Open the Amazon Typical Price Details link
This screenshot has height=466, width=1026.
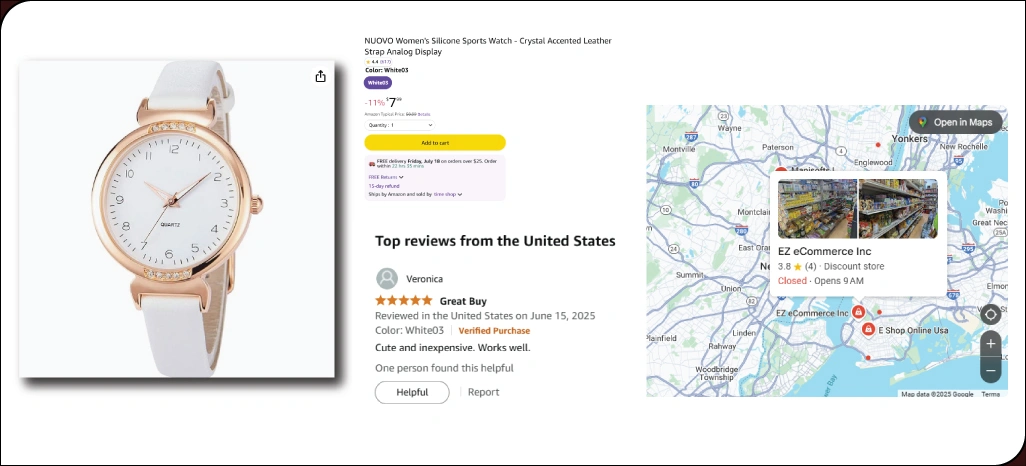click(x=424, y=115)
